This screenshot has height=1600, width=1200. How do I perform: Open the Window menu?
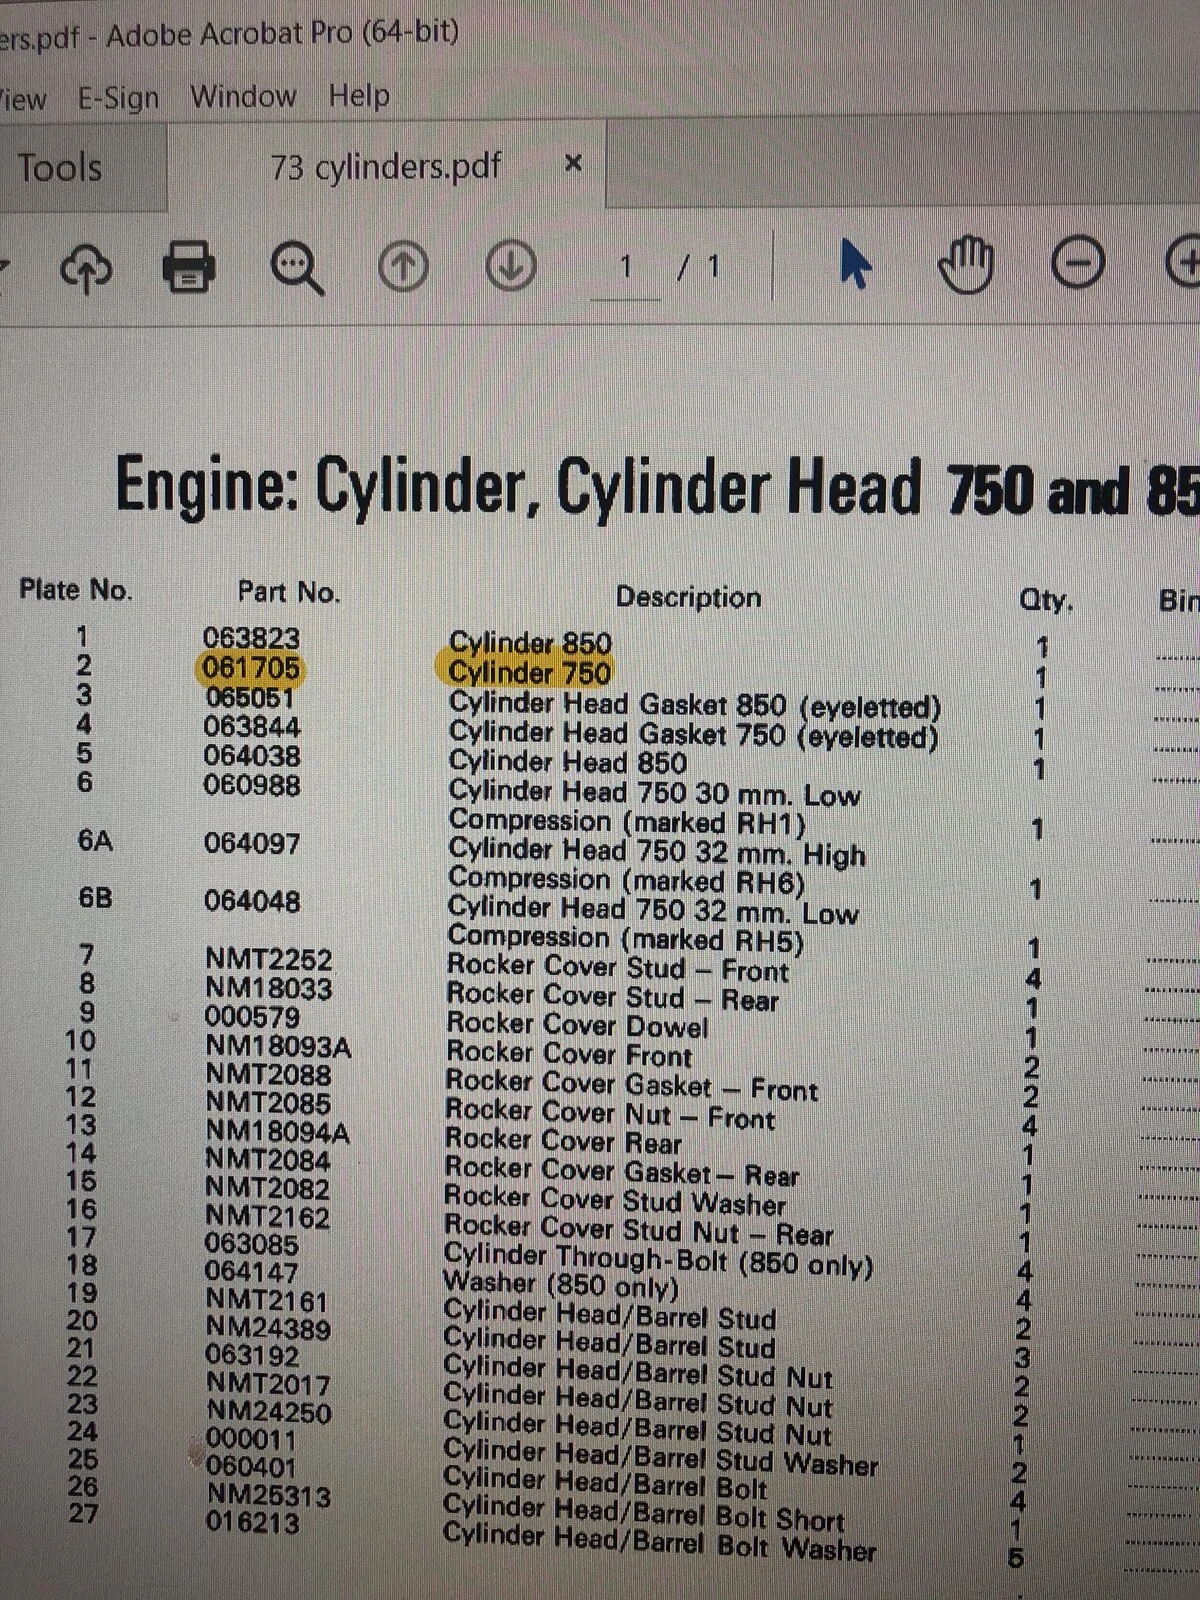coord(243,97)
